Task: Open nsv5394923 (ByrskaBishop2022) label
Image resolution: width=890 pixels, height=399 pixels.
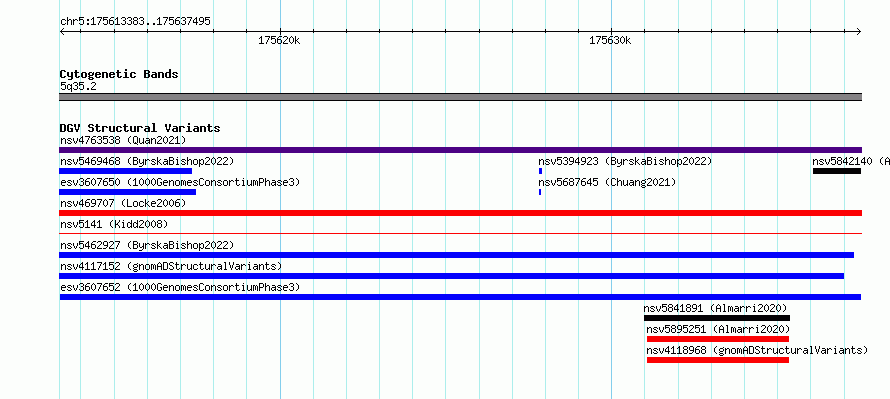Action: click(x=625, y=161)
